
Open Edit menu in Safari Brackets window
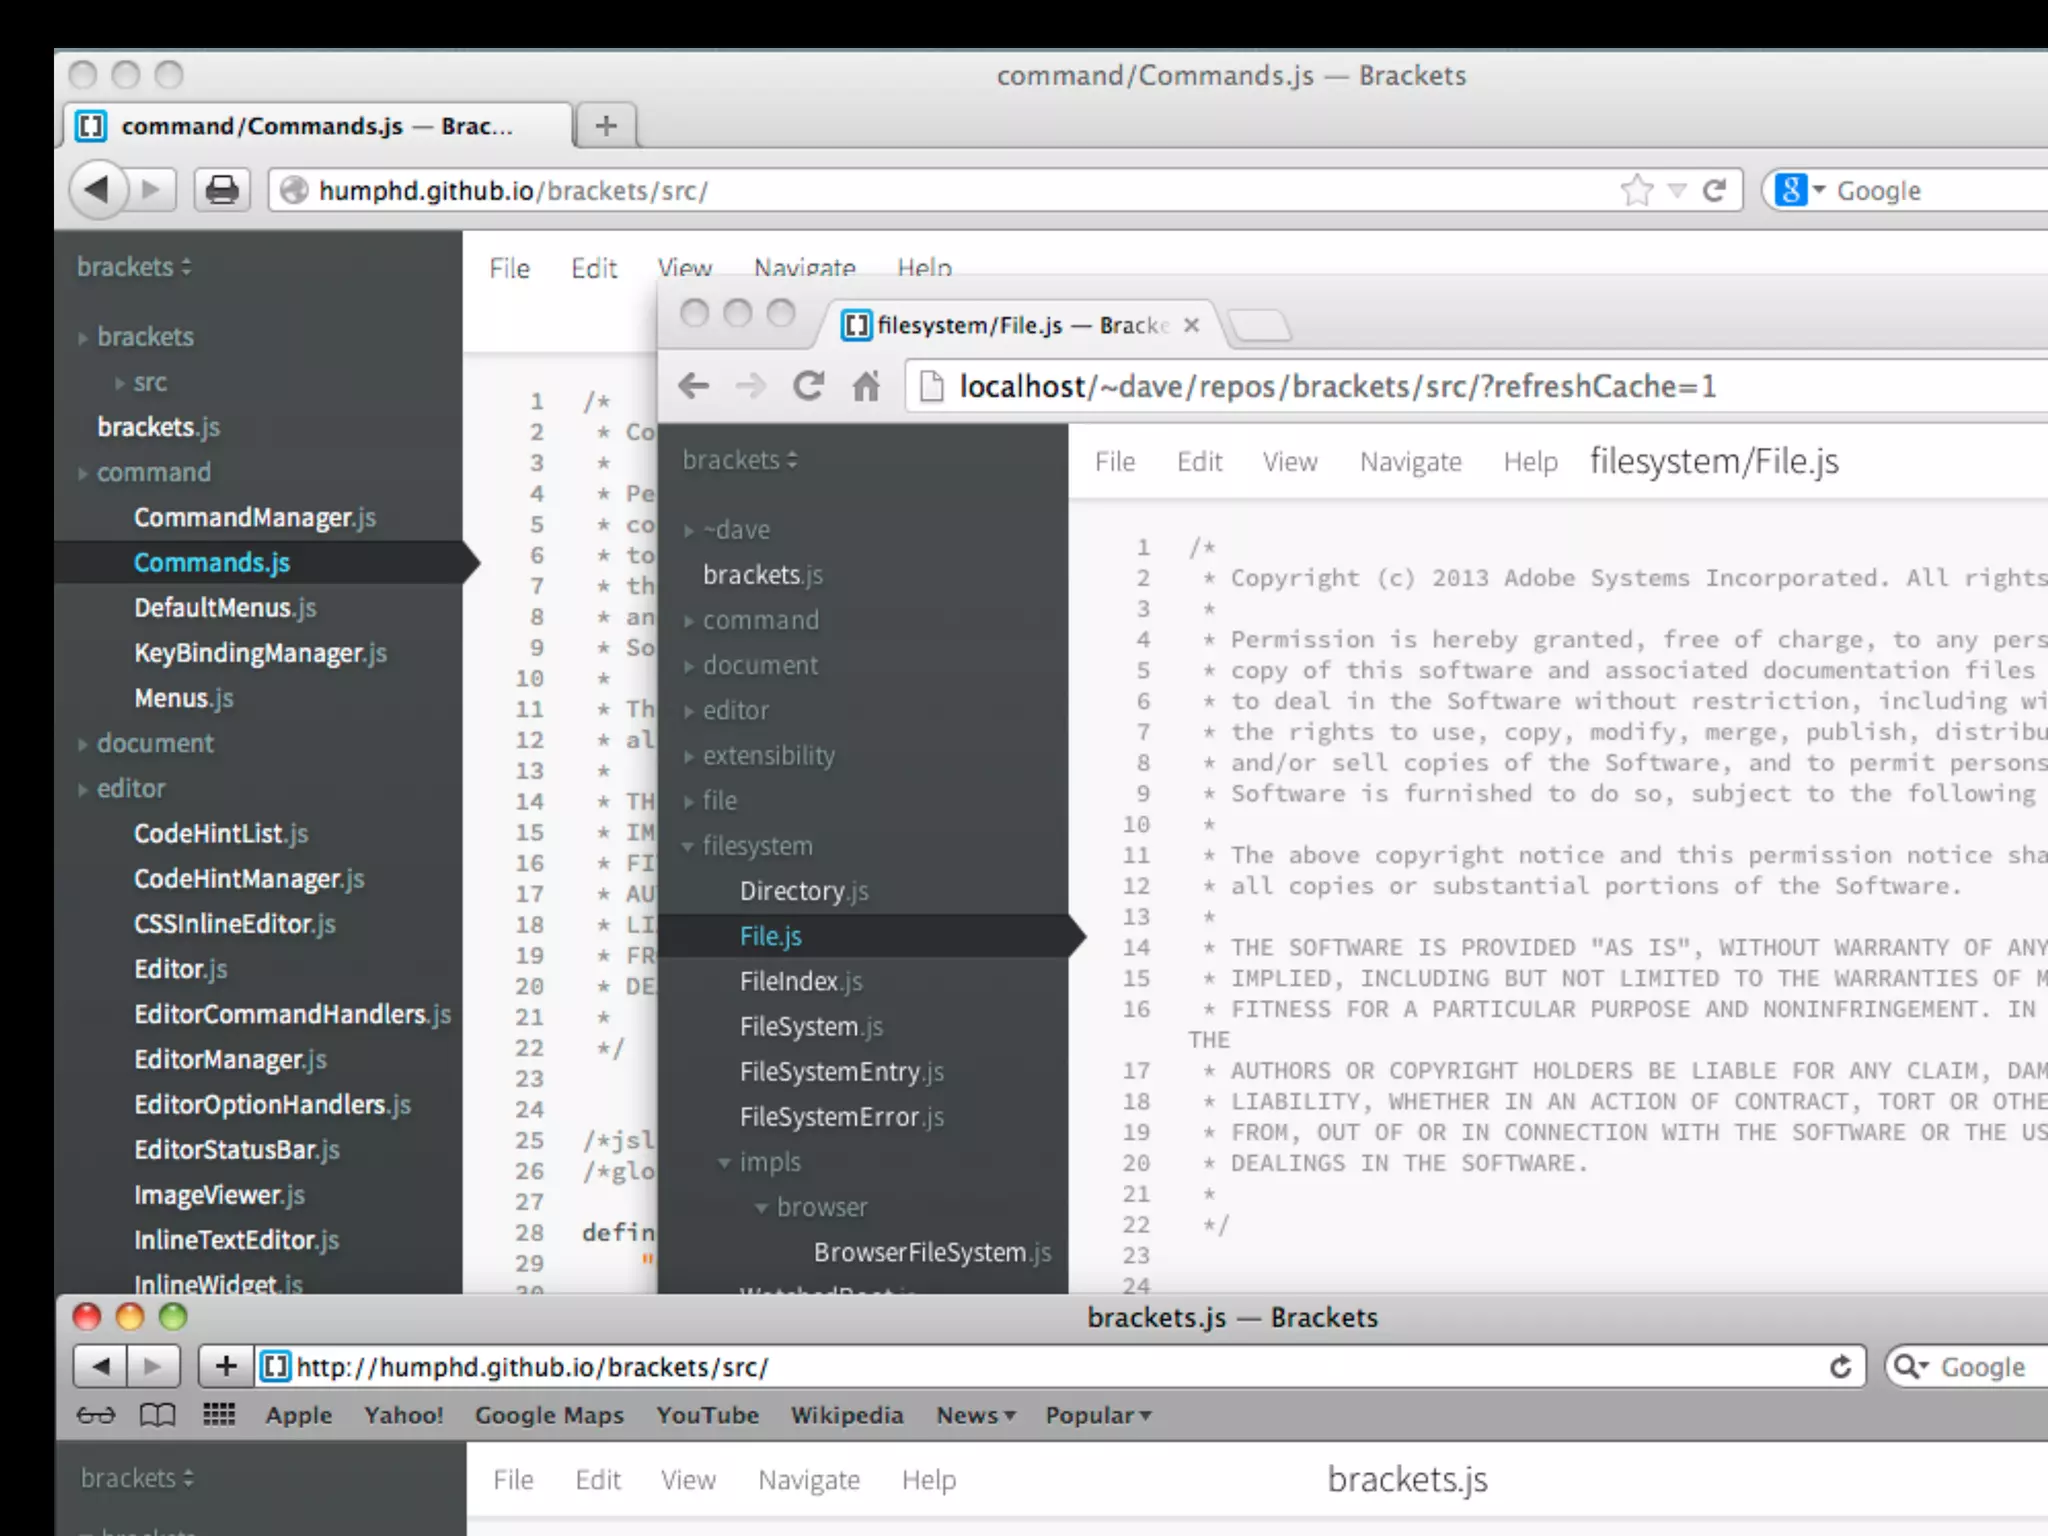click(x=598, y=1479)
